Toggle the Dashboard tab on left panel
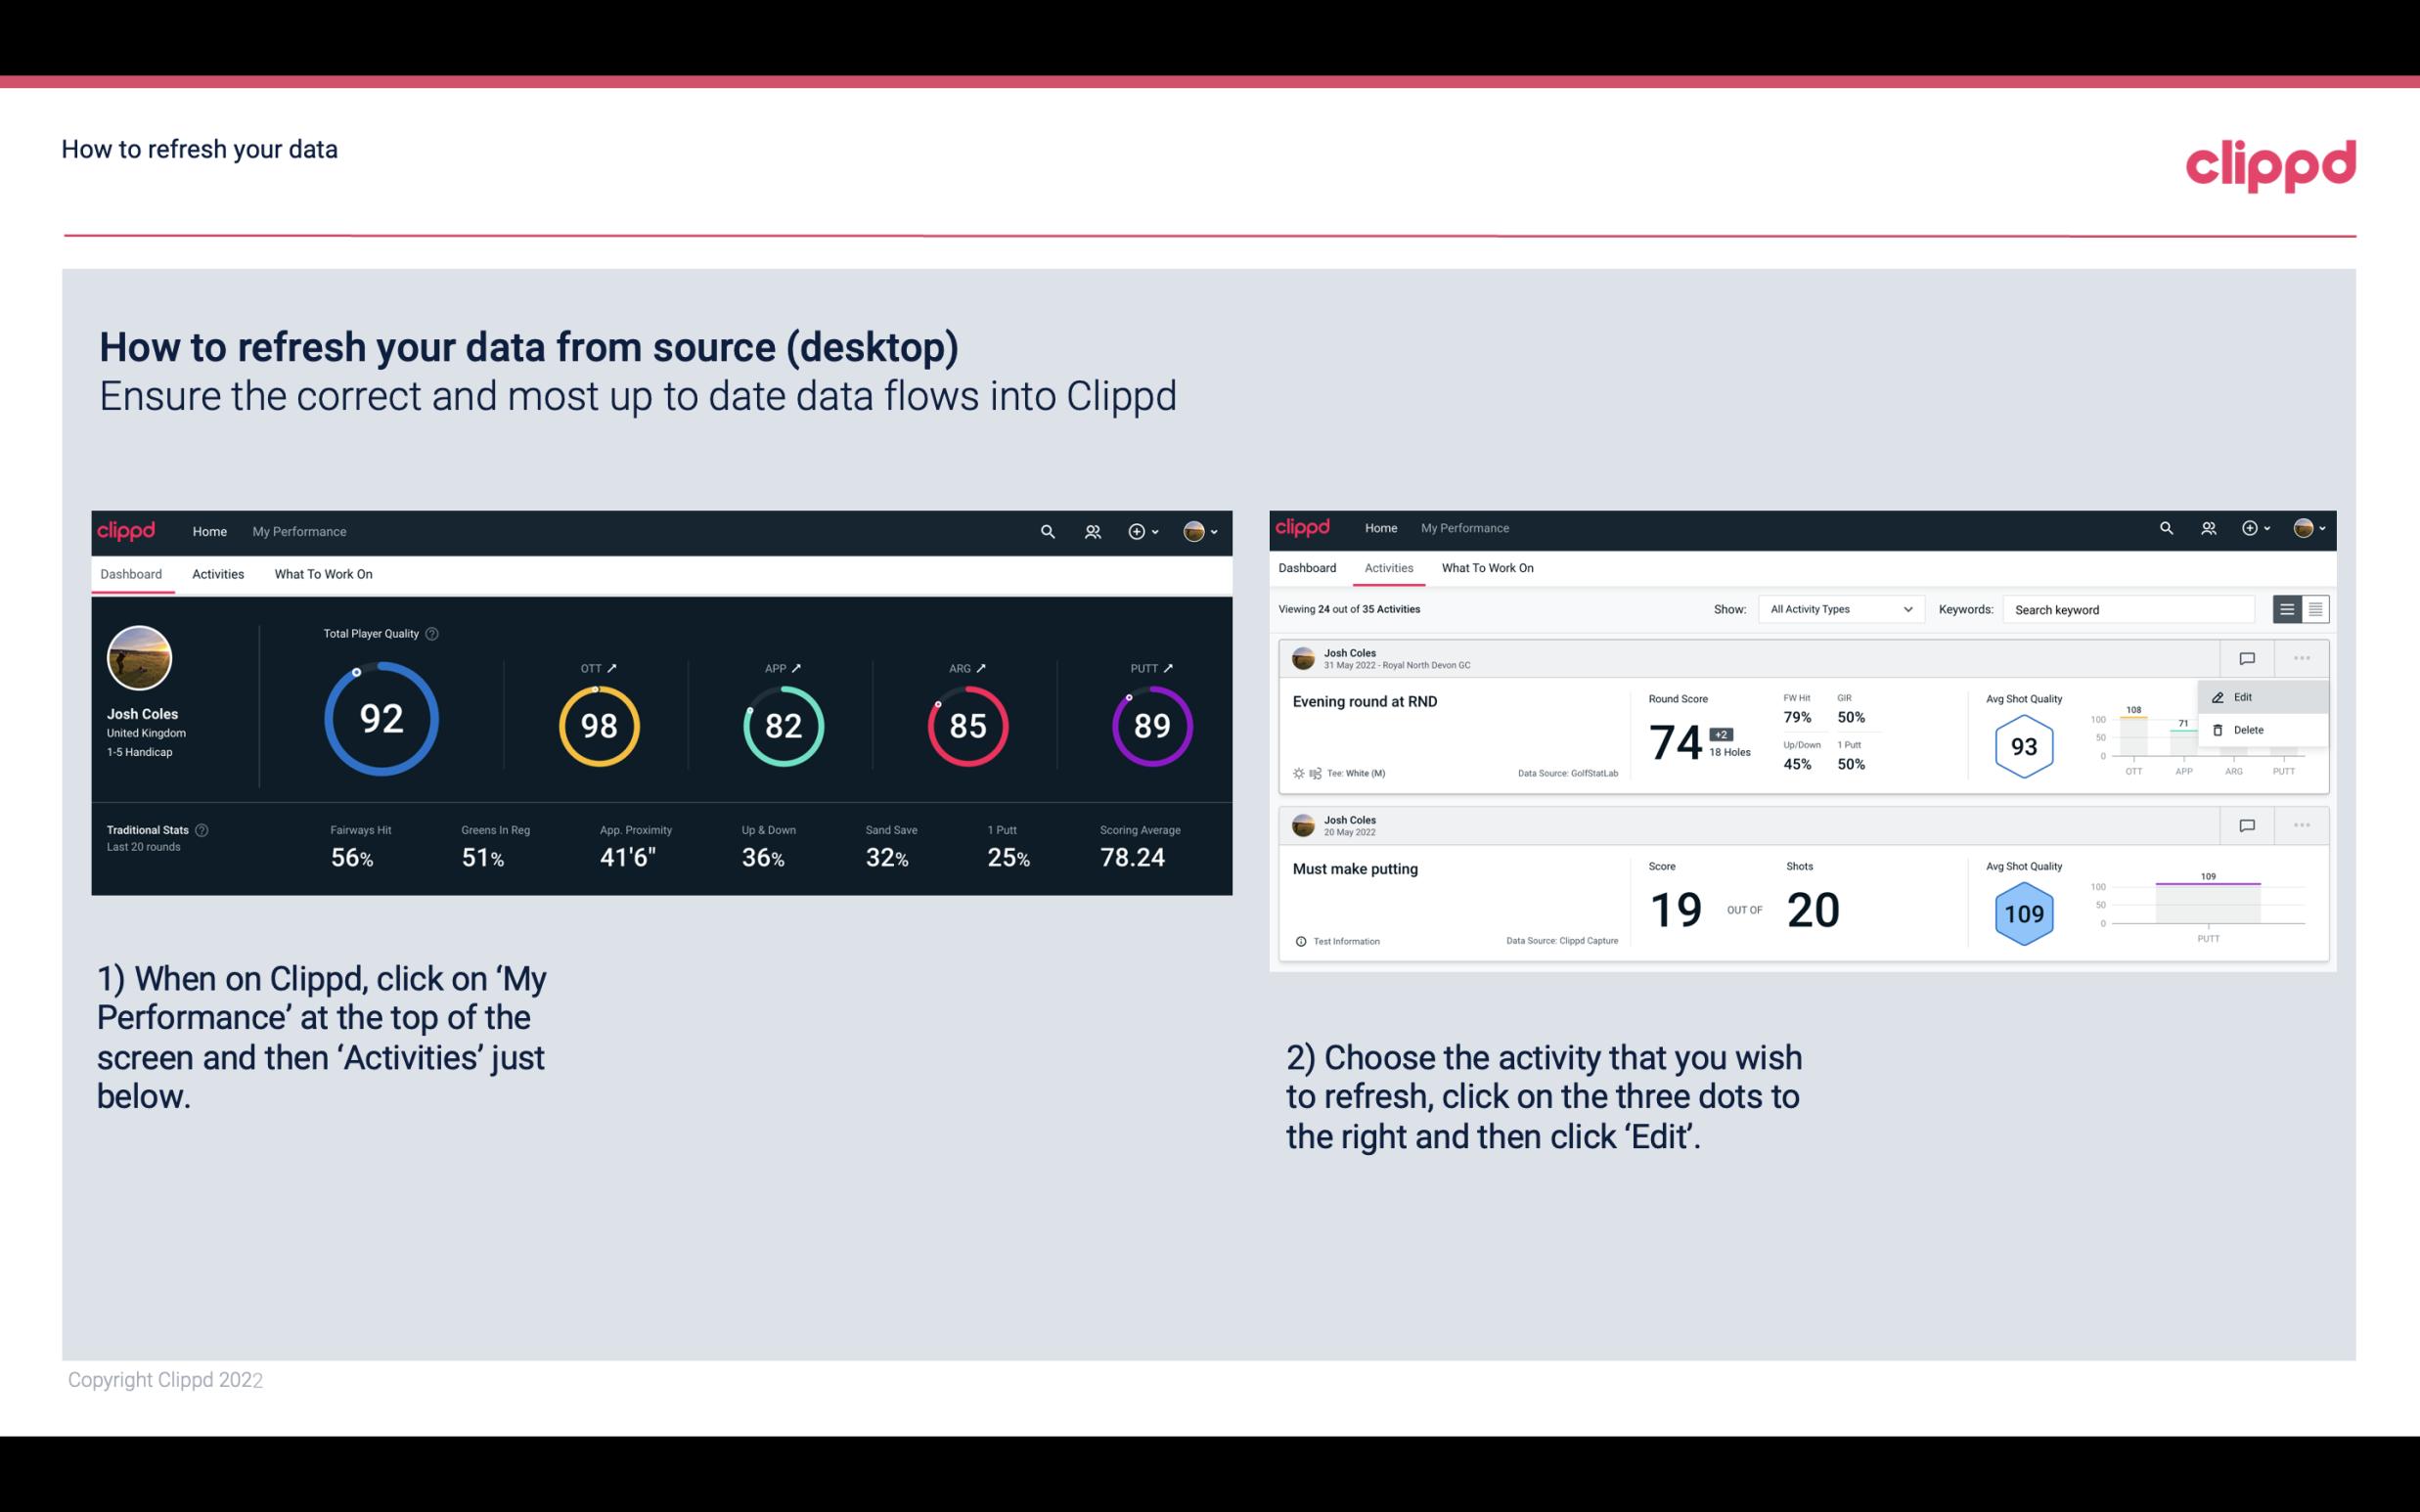2420x1512 pixels. (131, 573)
